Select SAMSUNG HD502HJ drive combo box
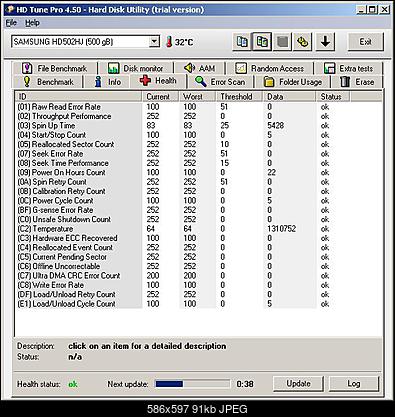 pyautogui.click(x=85, y=42)
